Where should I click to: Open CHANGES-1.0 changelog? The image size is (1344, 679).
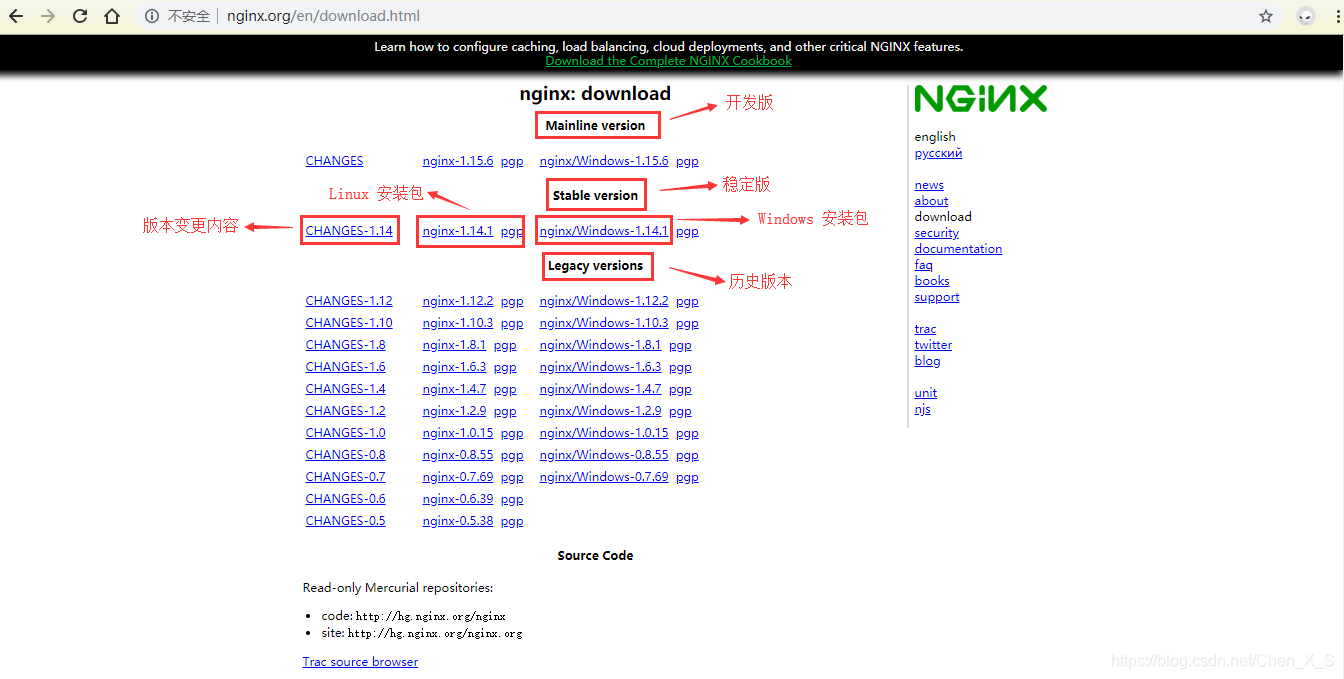[345, 433]
